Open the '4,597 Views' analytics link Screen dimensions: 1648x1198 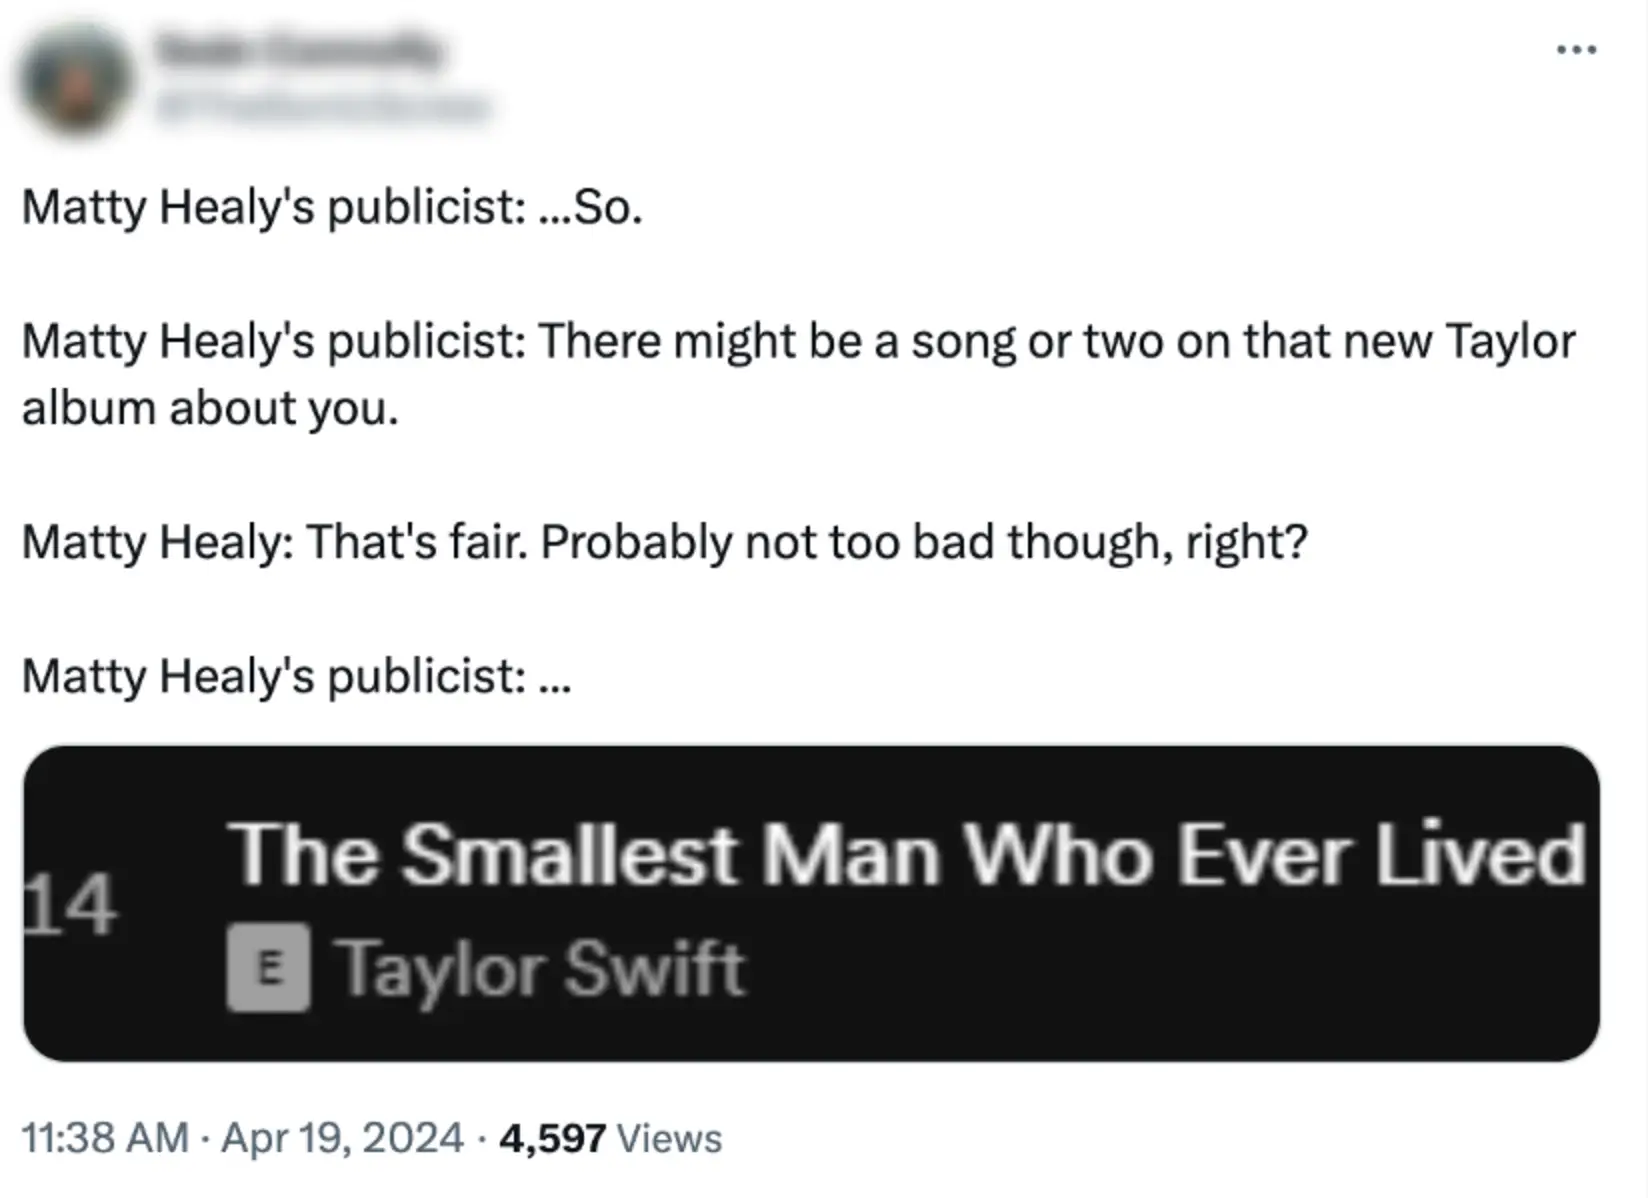click(598, 1138)
